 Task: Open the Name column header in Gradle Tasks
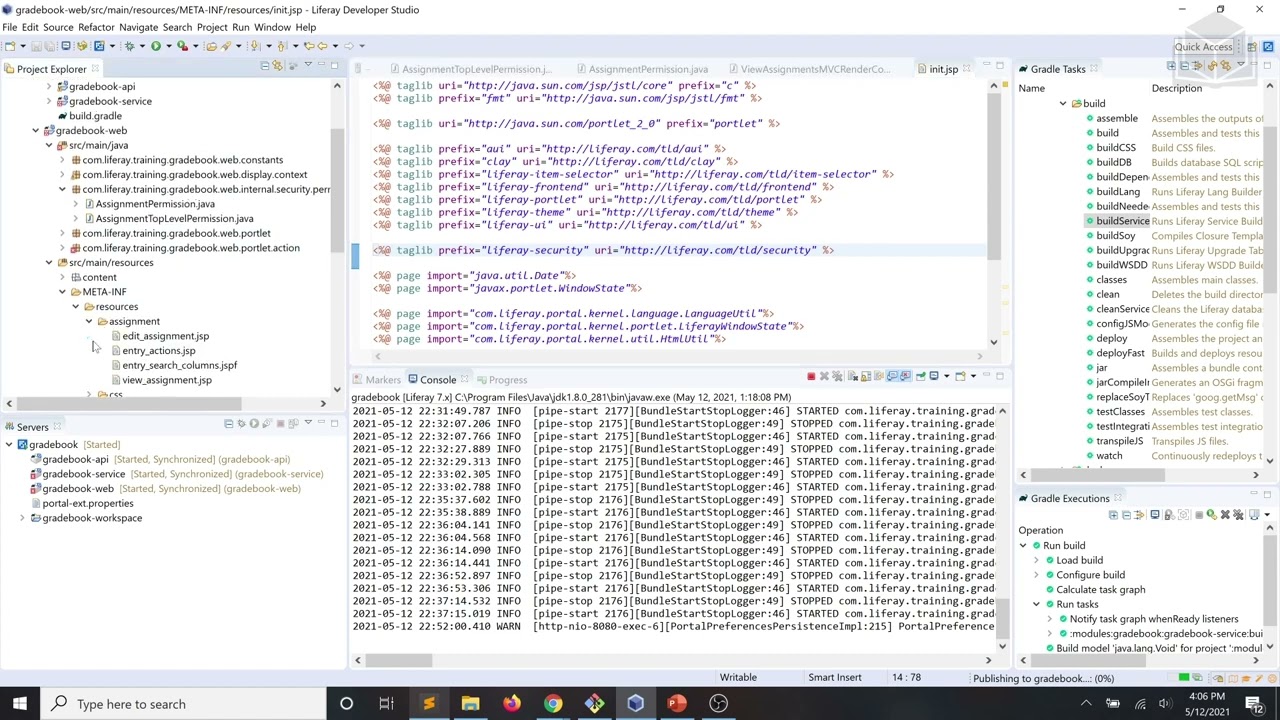1031,88
